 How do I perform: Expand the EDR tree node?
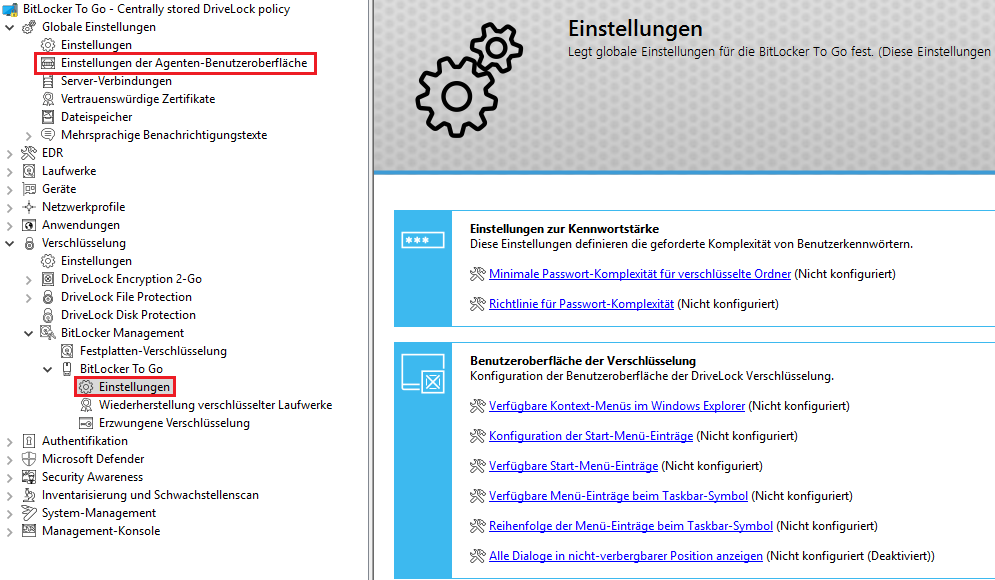(x=10, y=154)
